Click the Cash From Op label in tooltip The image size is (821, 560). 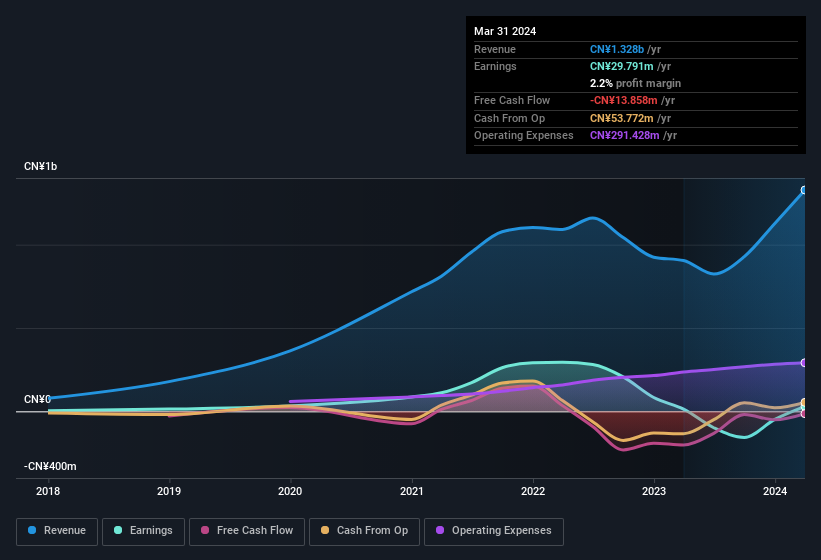pyautogui.click(x=509, y=118)
